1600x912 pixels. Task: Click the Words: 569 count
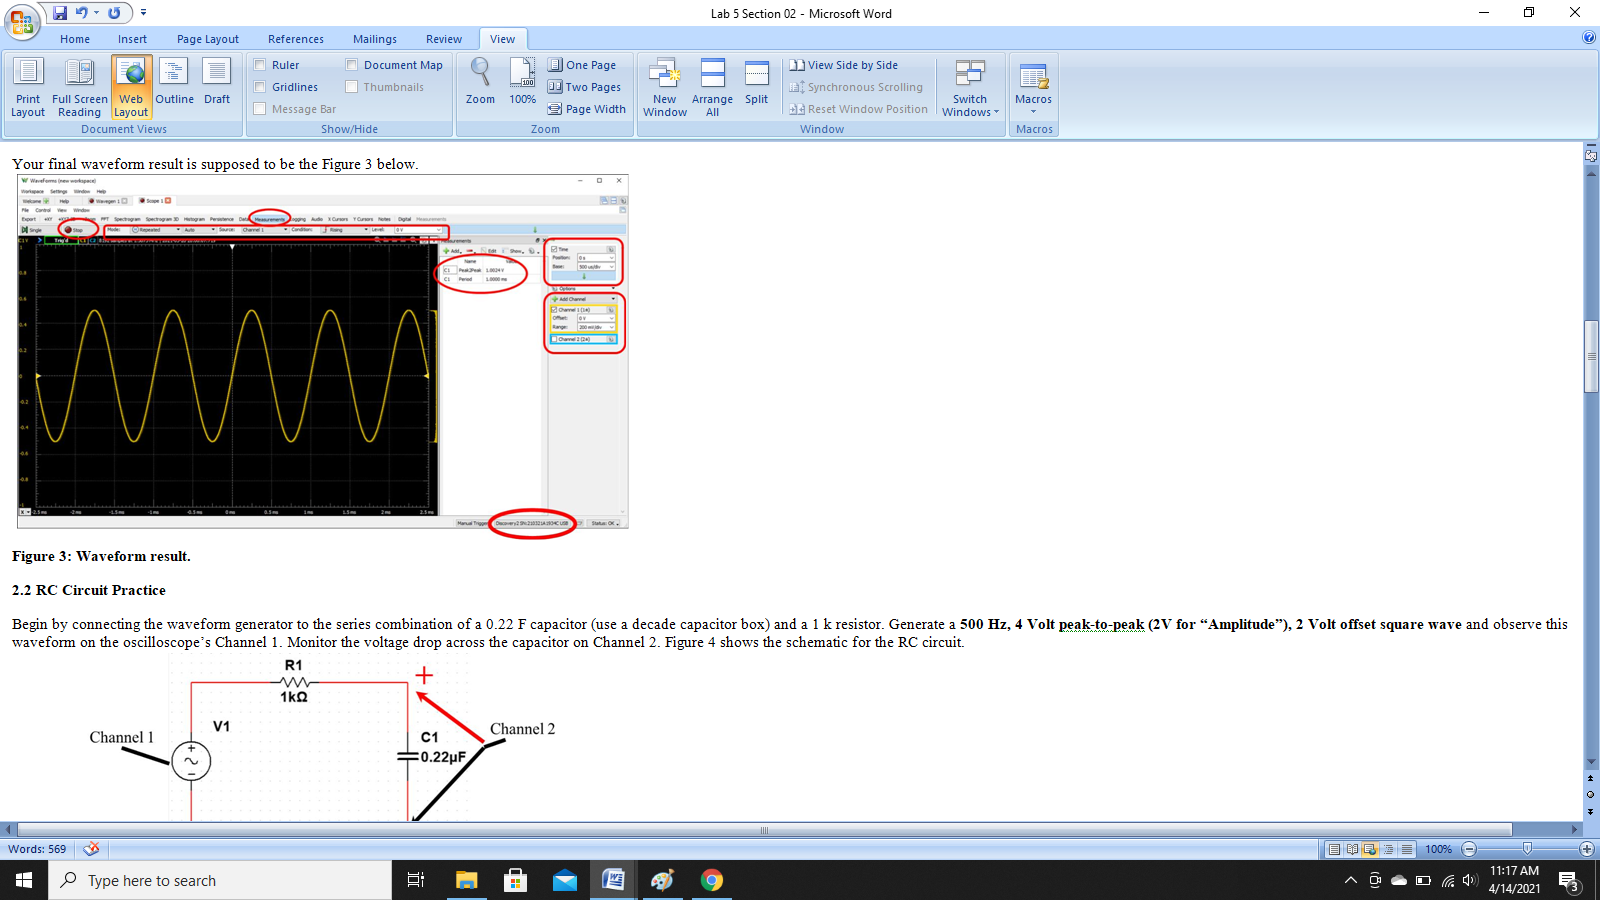click(36, 849)
